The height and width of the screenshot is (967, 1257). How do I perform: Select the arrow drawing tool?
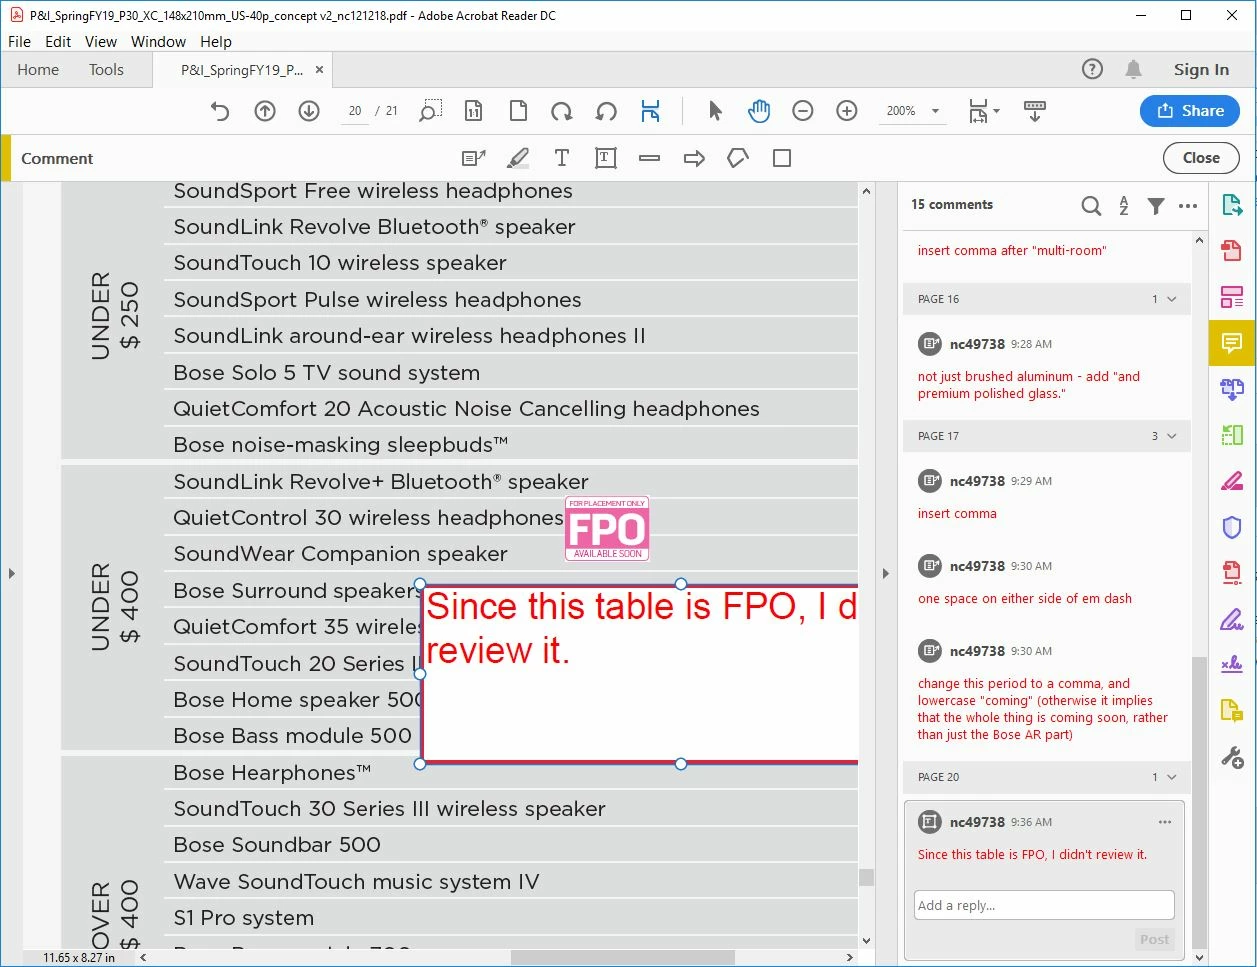(x=694, y=158)
